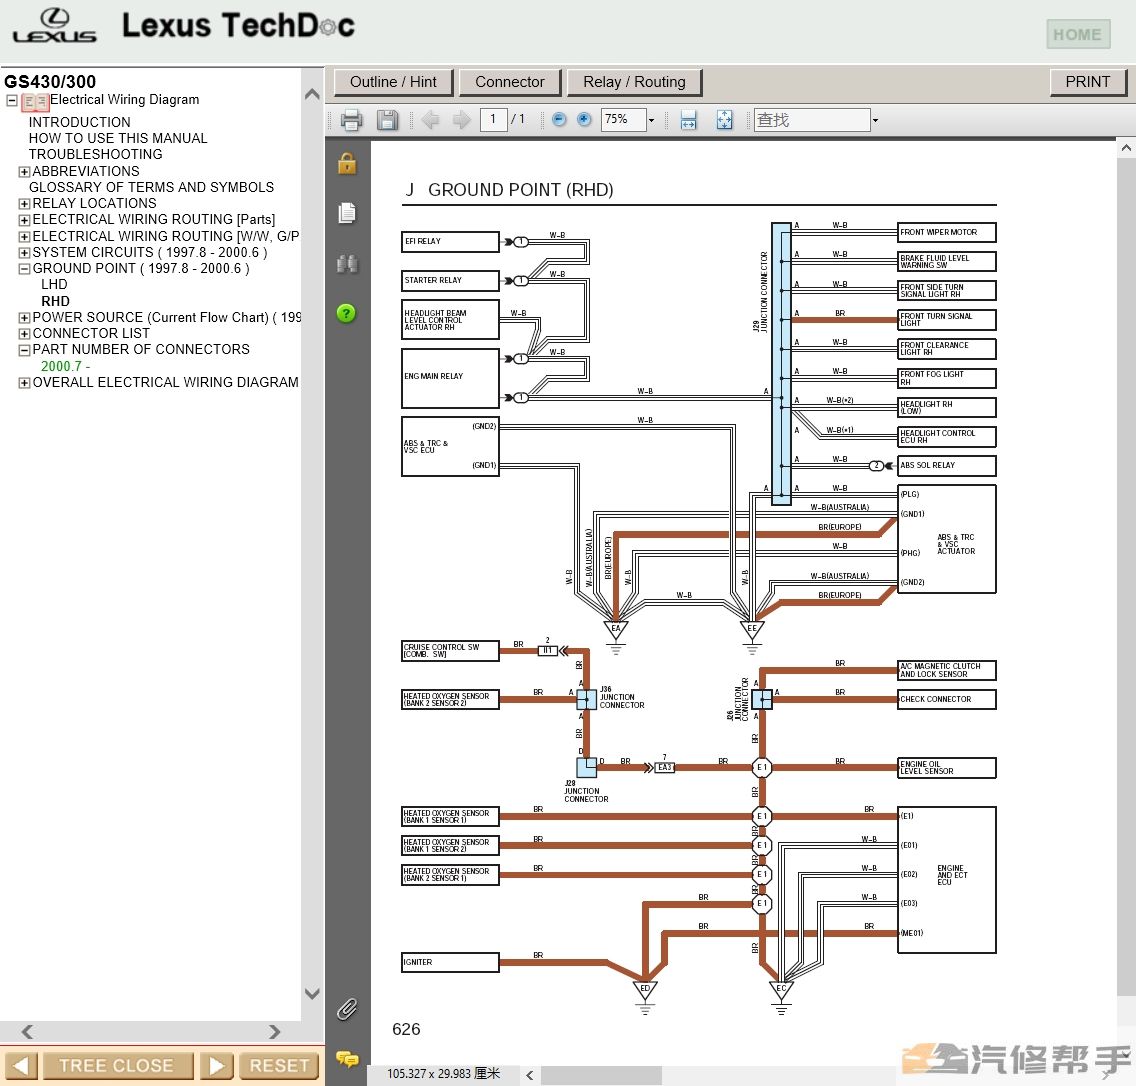1136x1086 pixels.
Task: Click the zoom percentage 75% field
Action: (x=623, y=120)
